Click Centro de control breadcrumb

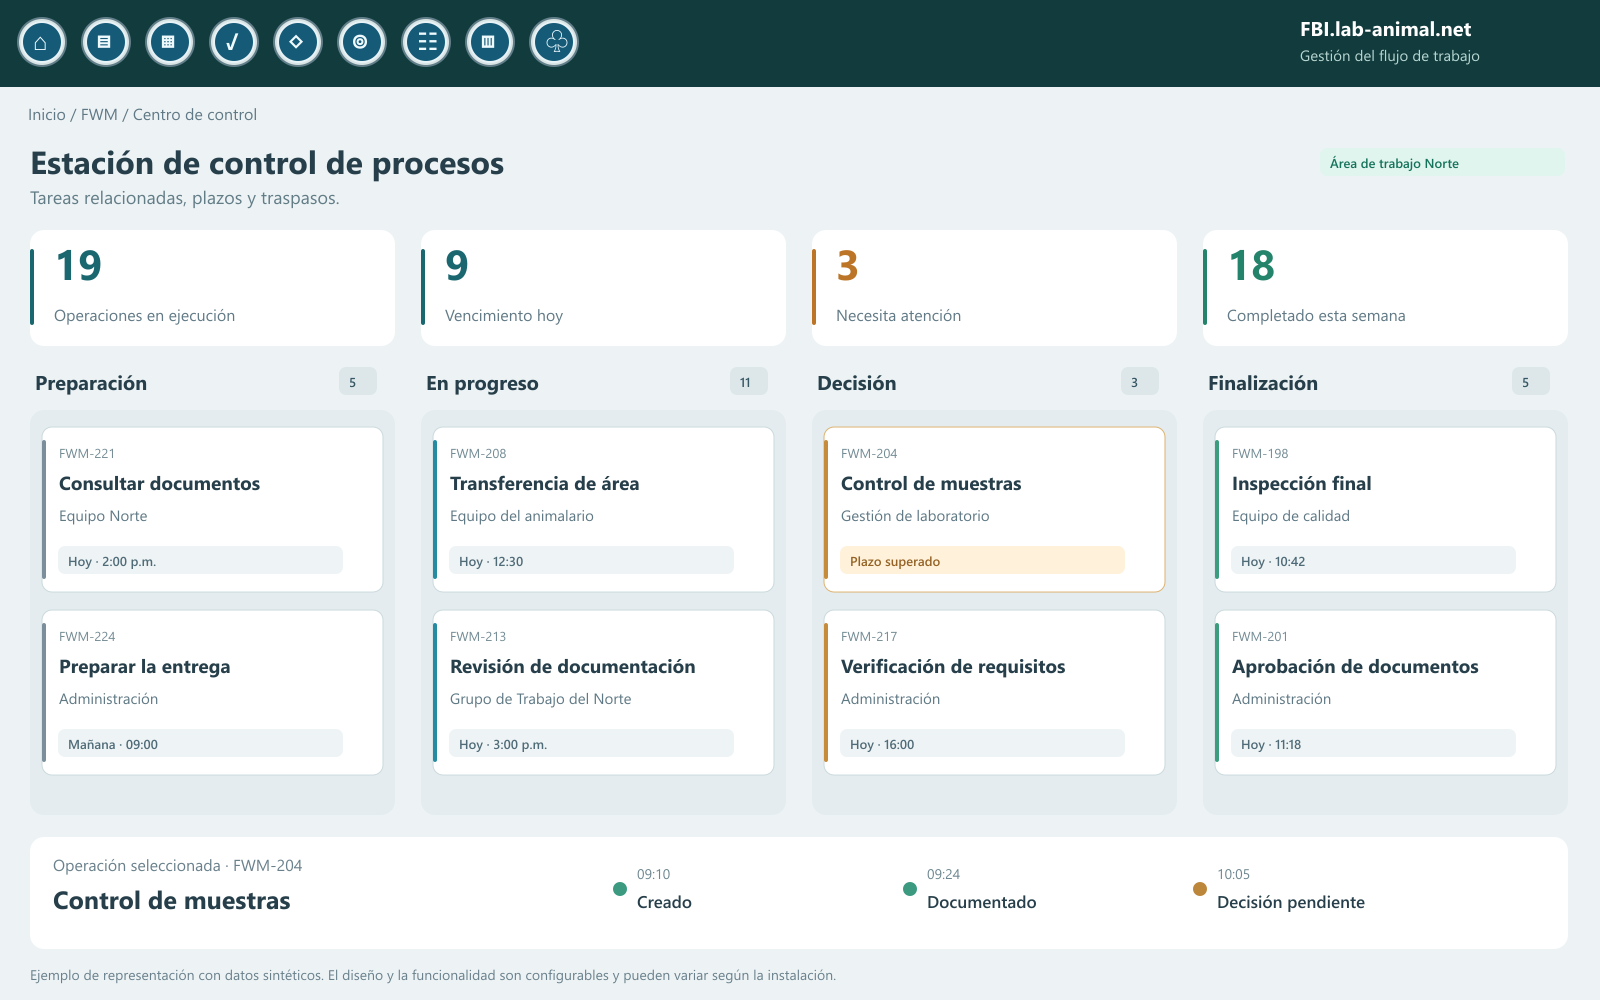click(195, 115)
